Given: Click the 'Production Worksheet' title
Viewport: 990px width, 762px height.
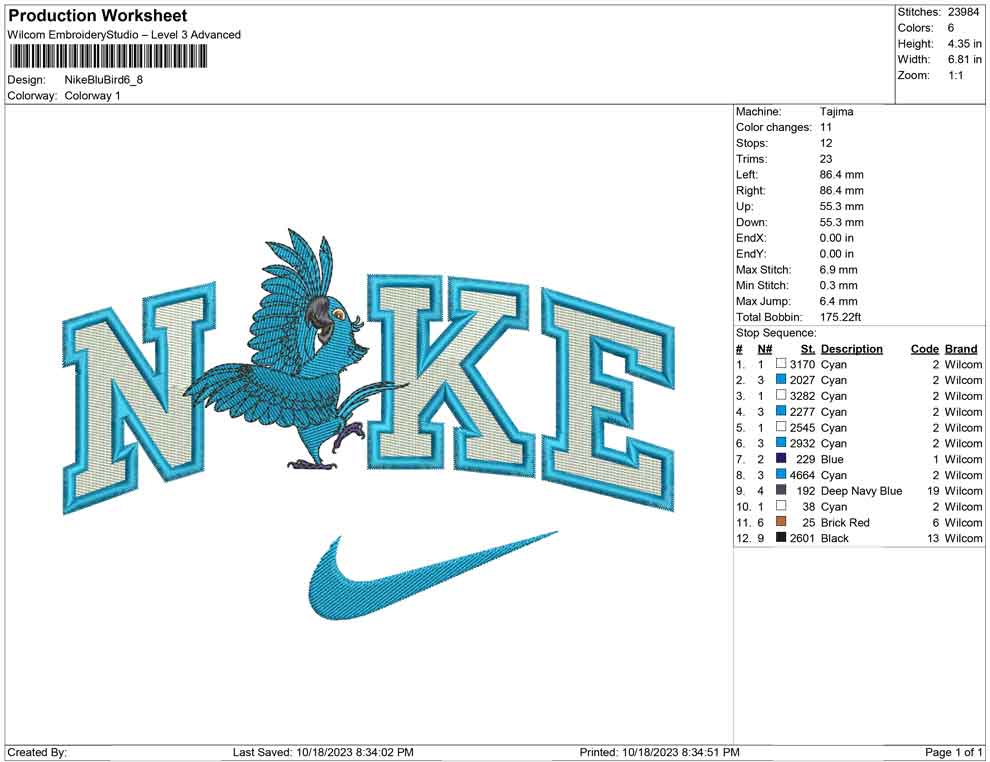Looking at the screenshot, I should coord(98,16).
